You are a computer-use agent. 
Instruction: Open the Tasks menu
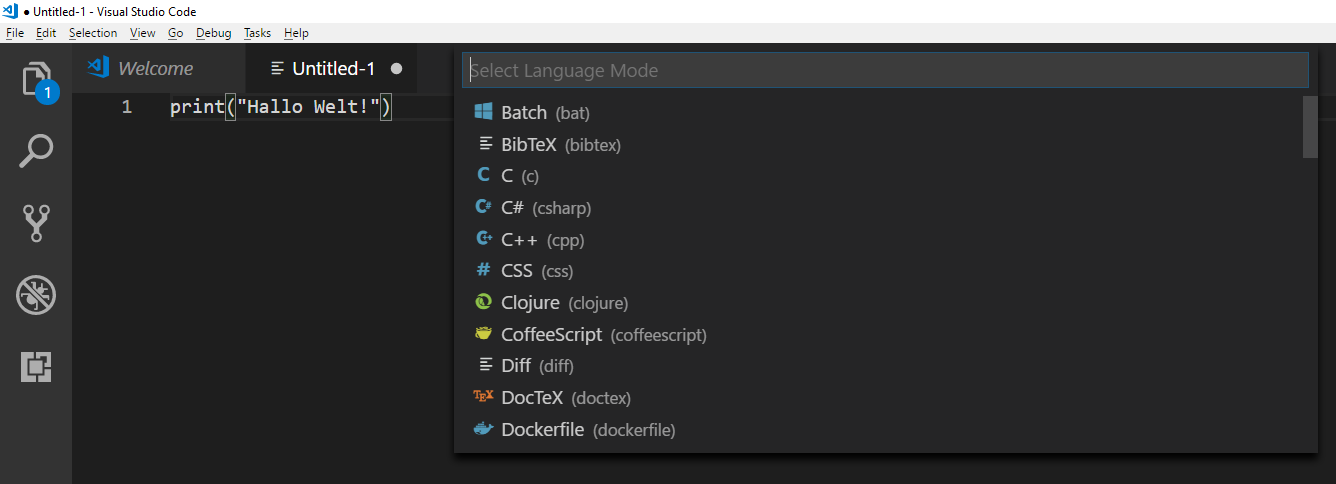tap(258, 33)
